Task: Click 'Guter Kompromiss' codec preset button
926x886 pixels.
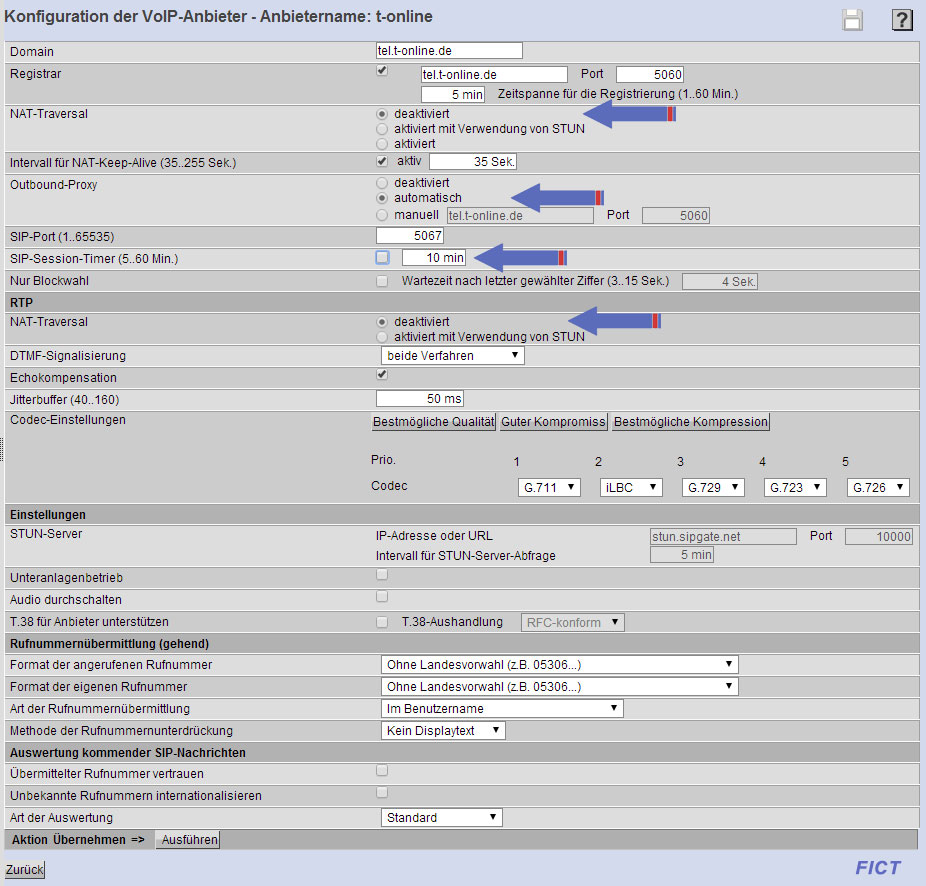Action: coord(553,422)
